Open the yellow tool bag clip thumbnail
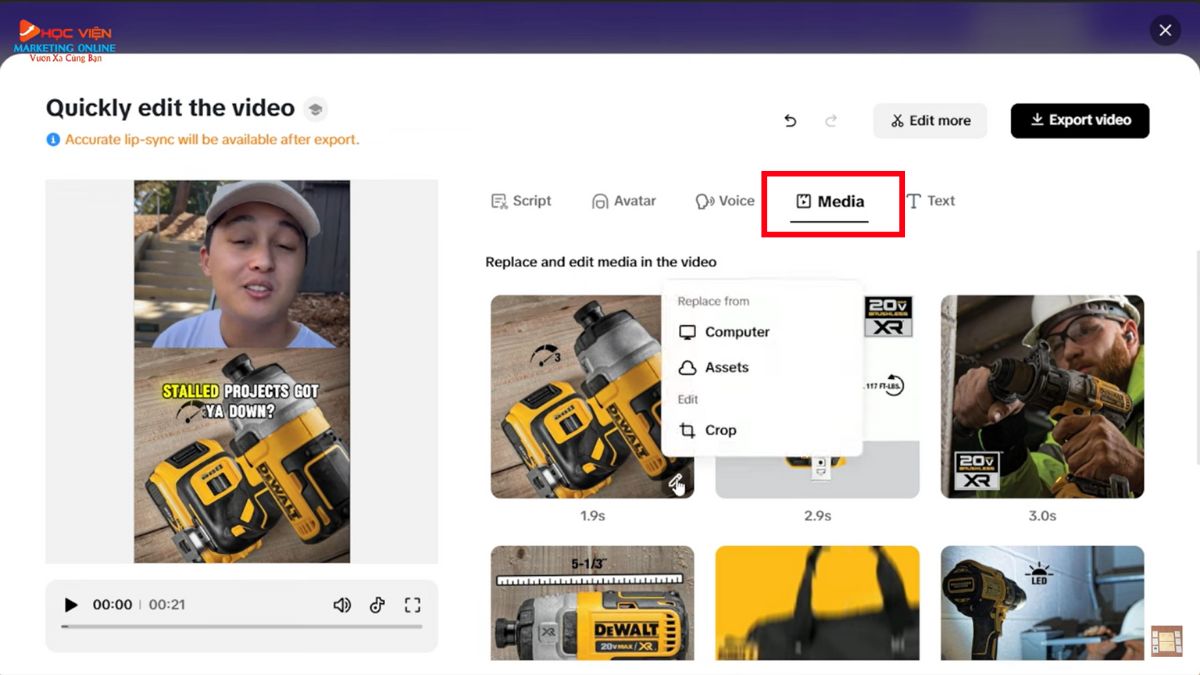Screen dimensions: 1200x675 817,603
